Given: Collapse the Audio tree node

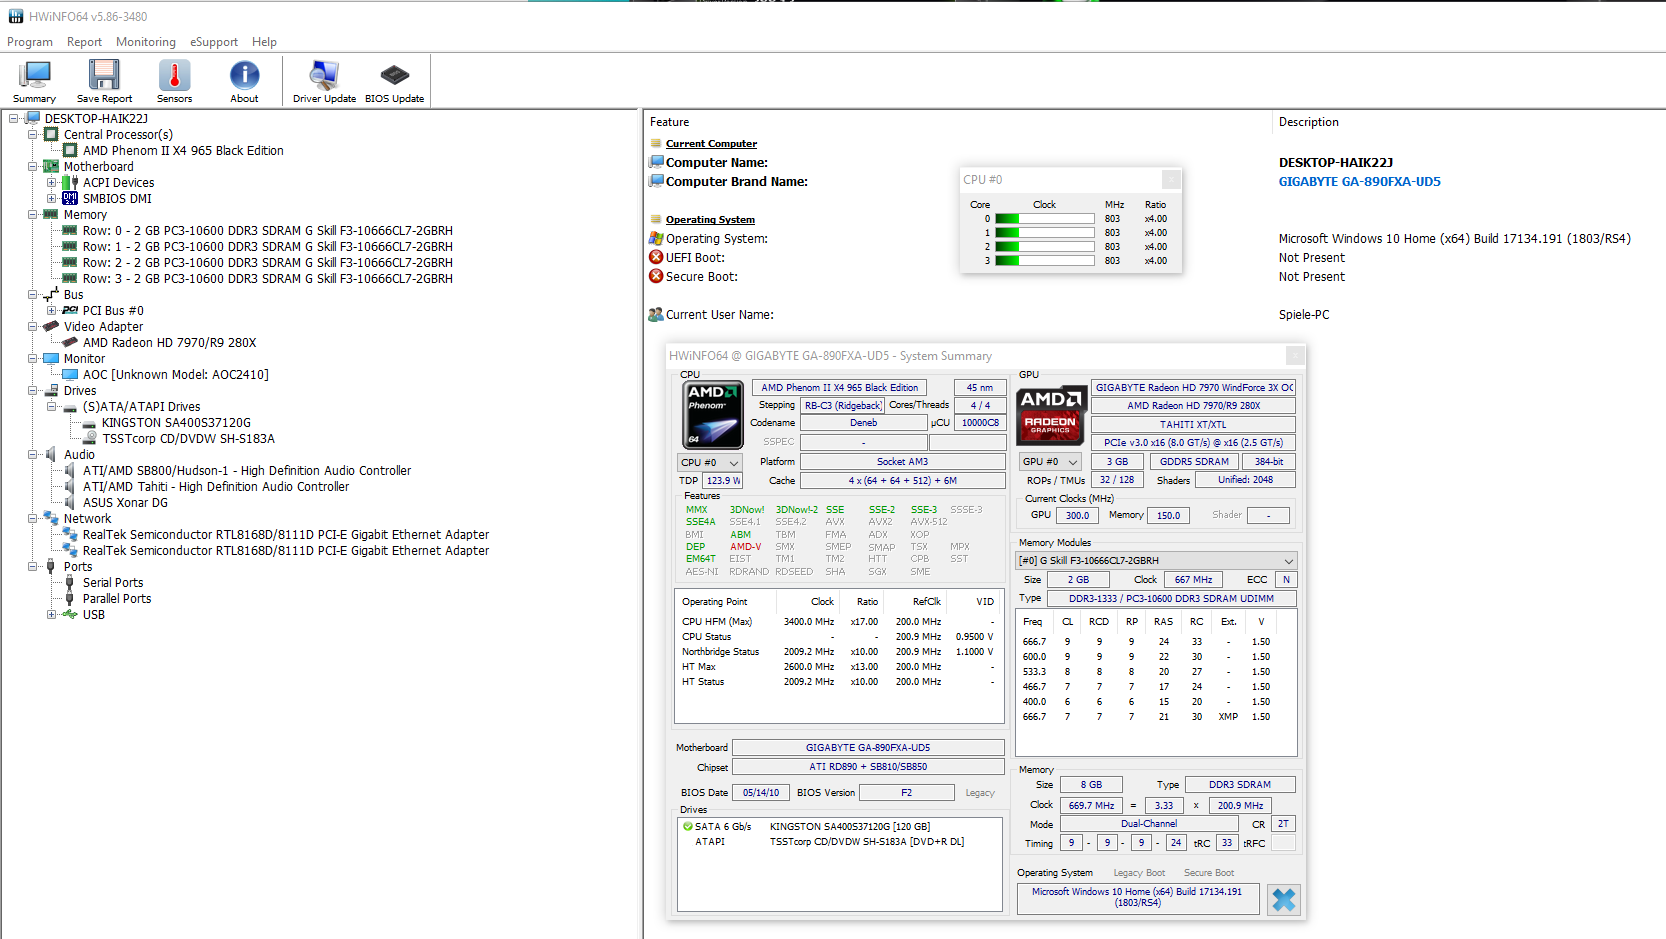Looking at the screenshot, I should coord(33,454).
